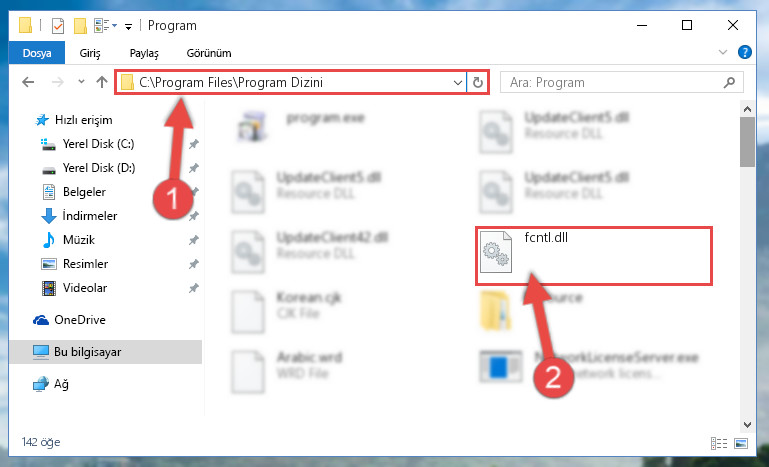Switch to large icons view layout

[741, 443]
